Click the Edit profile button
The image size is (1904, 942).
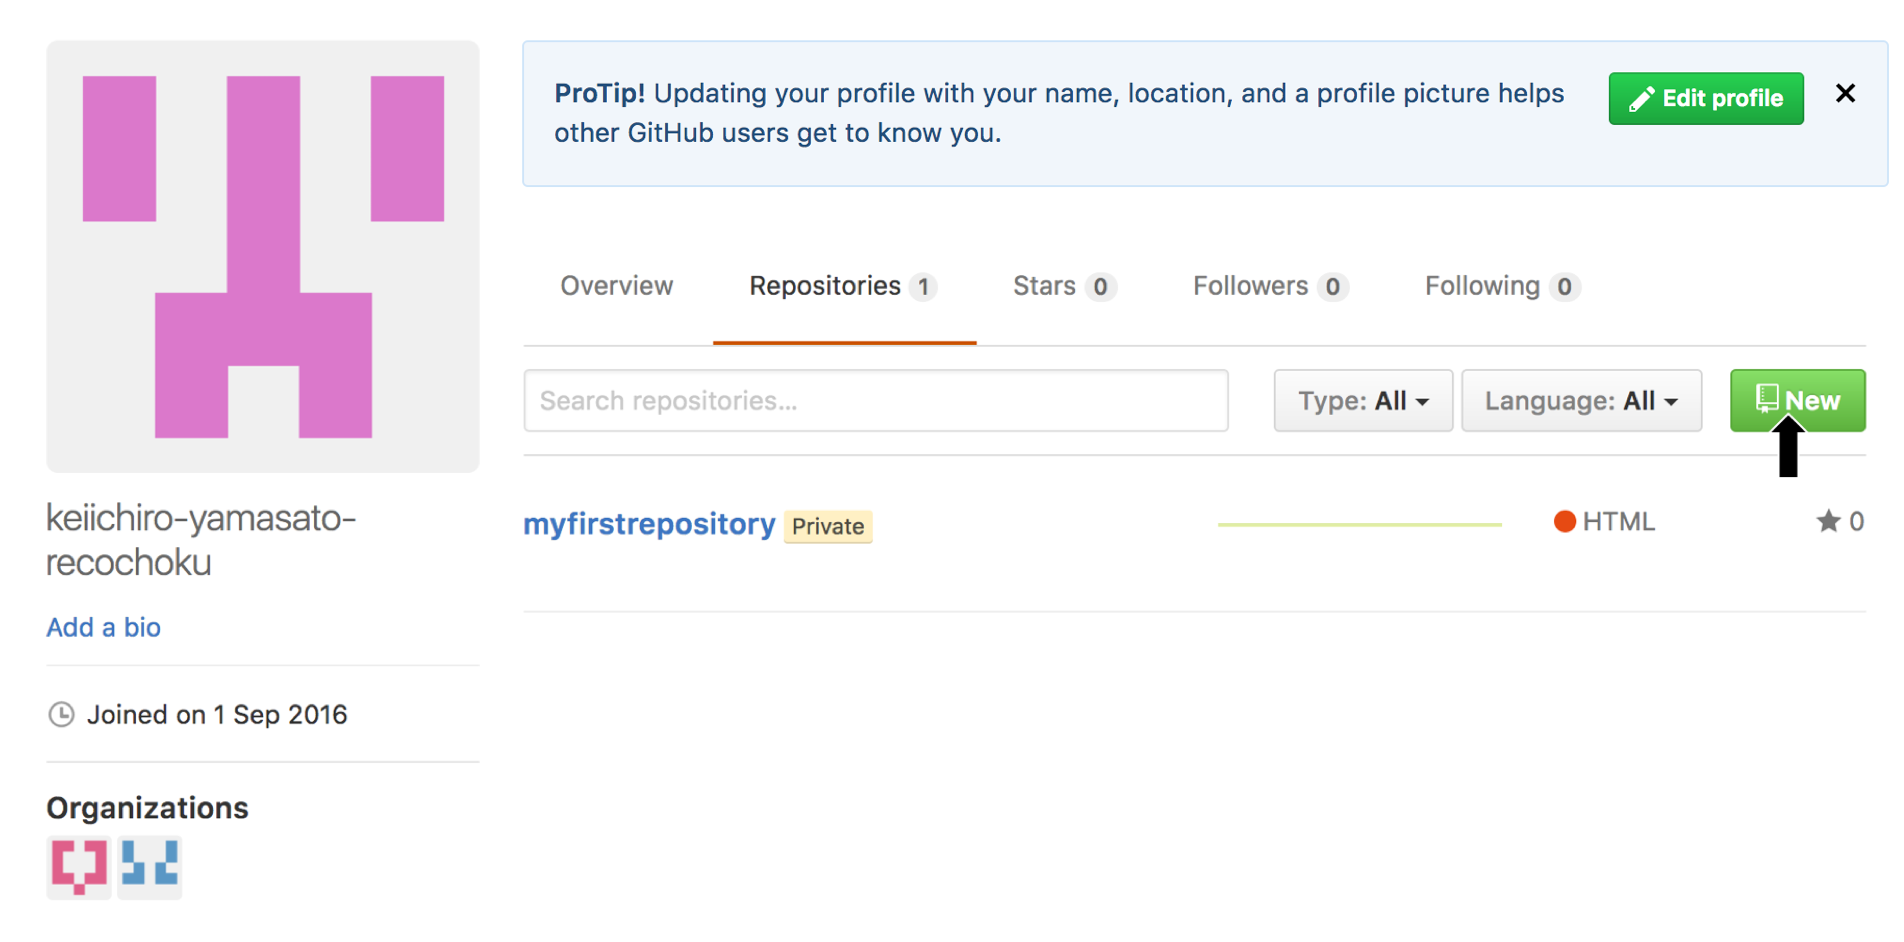[x=1705, y=98]
